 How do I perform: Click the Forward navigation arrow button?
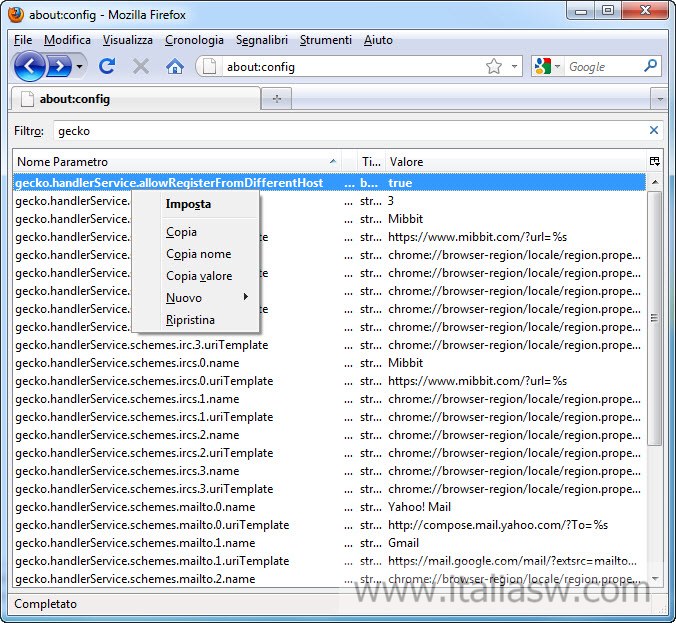coord(59,67)
